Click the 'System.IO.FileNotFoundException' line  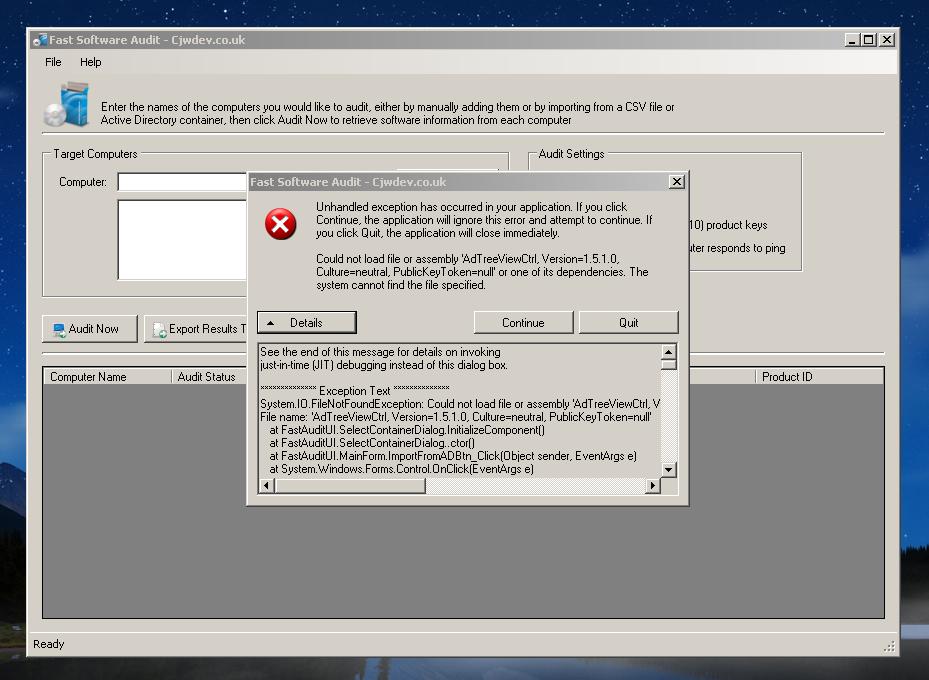(x=460, y=404)
